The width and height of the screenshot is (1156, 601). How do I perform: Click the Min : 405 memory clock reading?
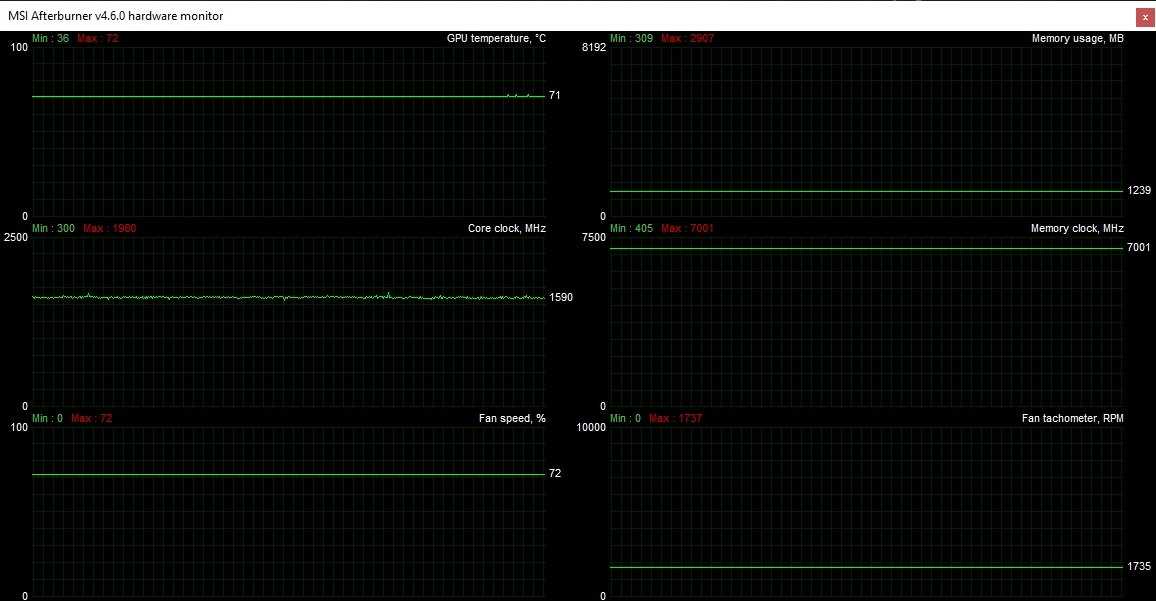pyautogui.click(x=631, y=229)
